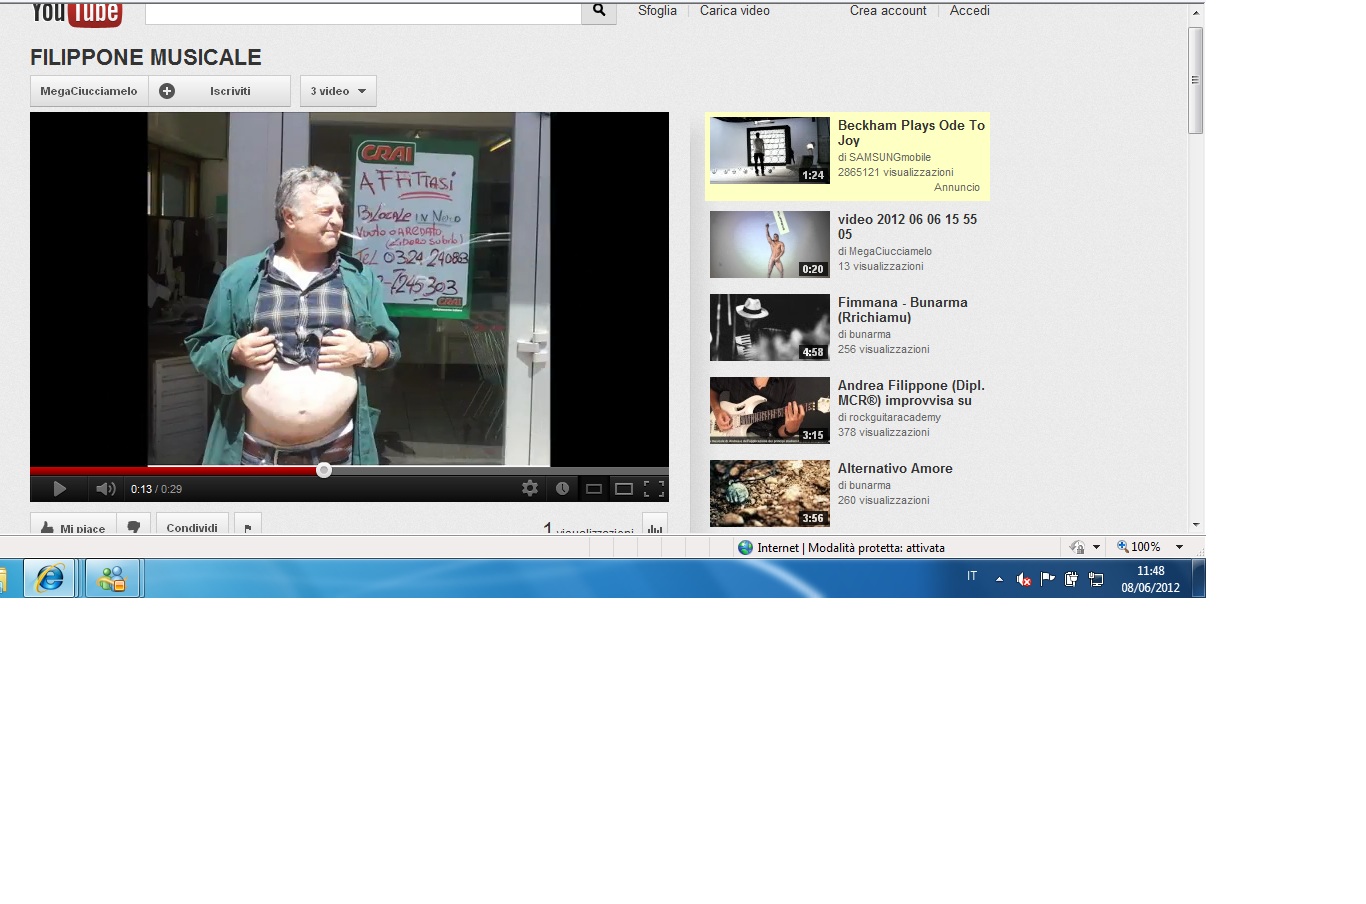Click the search magnifying glass button

pyautogui.click(x=599, y=11)
